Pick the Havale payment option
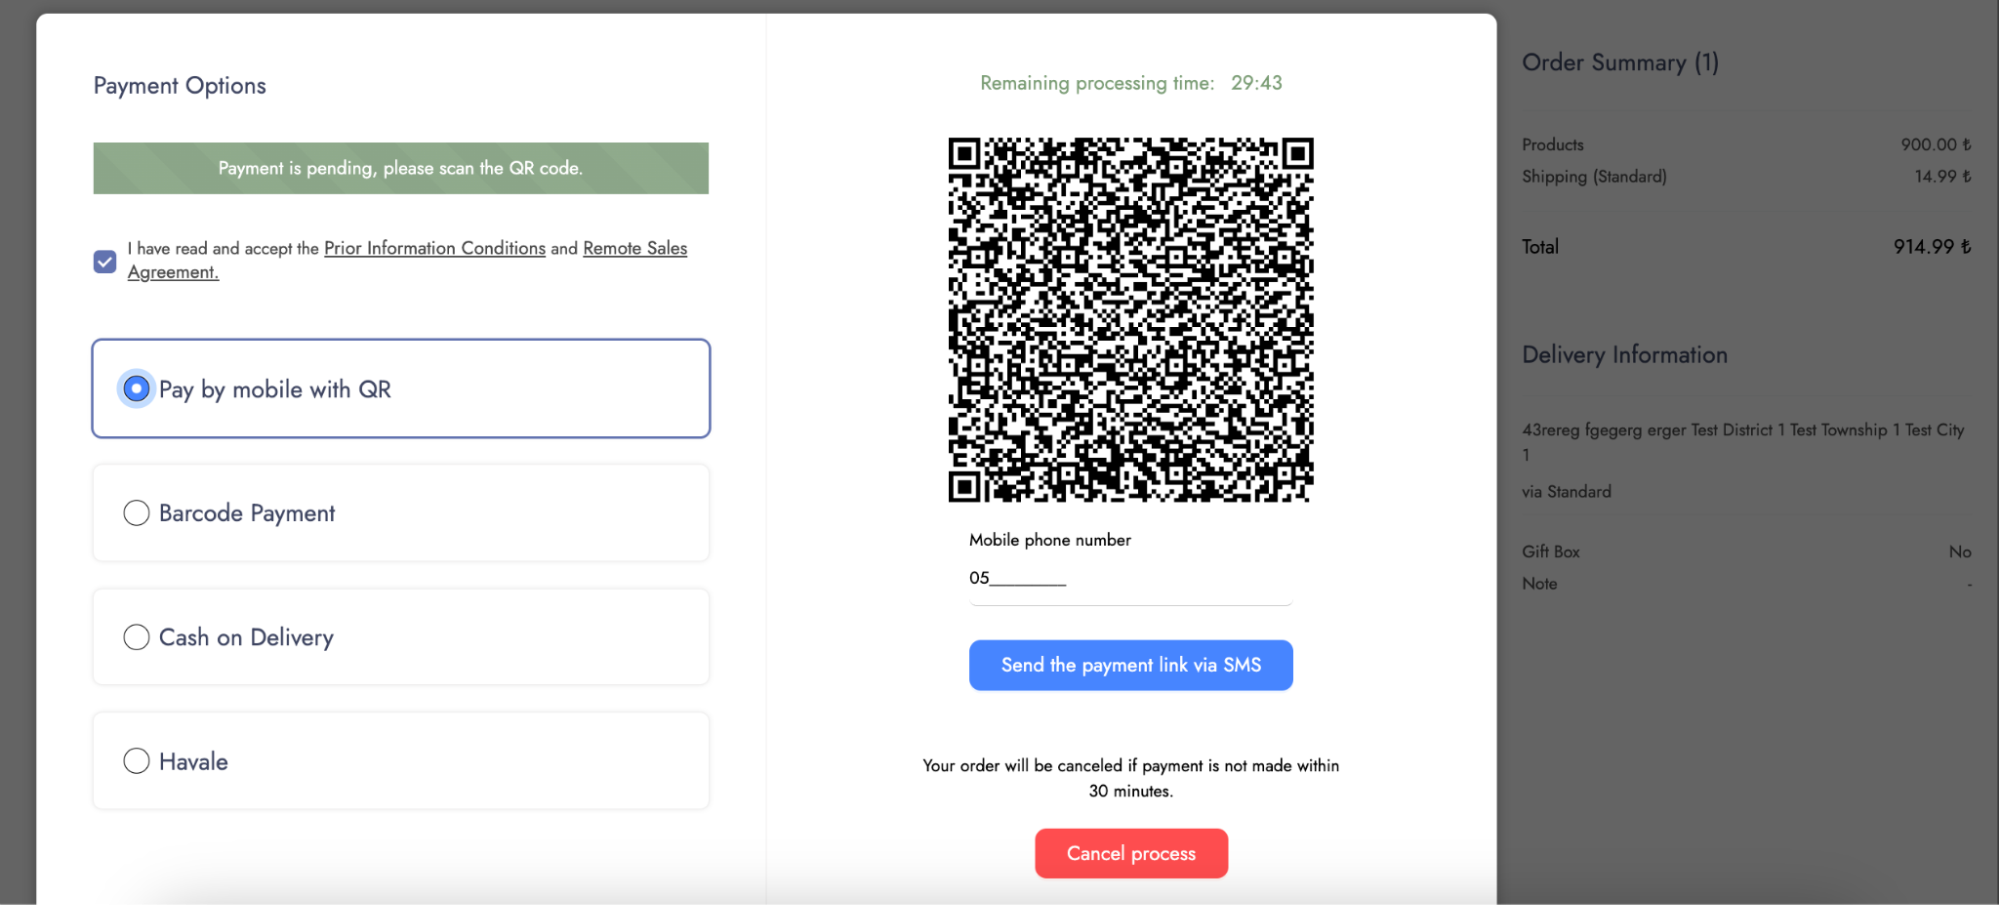 (137, 761)
